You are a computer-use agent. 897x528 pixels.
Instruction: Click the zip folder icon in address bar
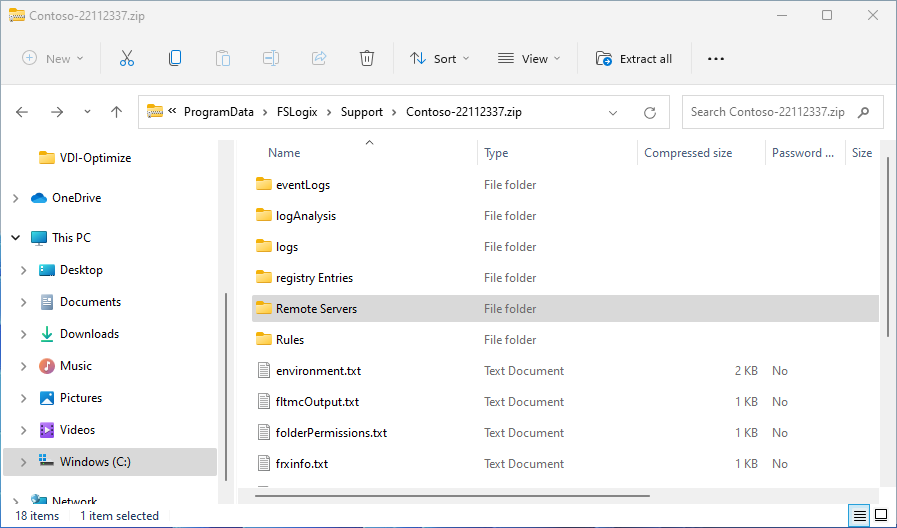point(155,112)
